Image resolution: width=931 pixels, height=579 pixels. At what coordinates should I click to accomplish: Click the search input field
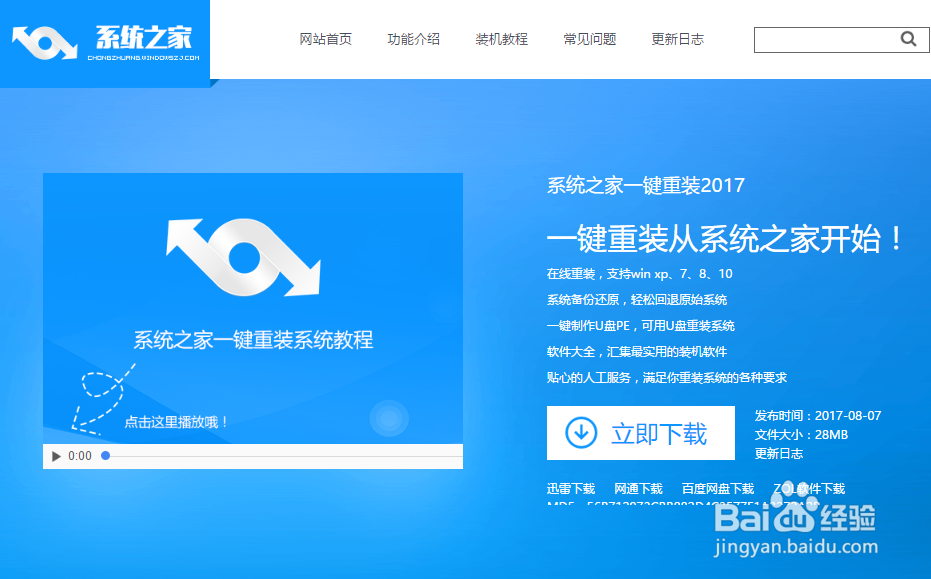pyautogui.click(x=841, y=40)
